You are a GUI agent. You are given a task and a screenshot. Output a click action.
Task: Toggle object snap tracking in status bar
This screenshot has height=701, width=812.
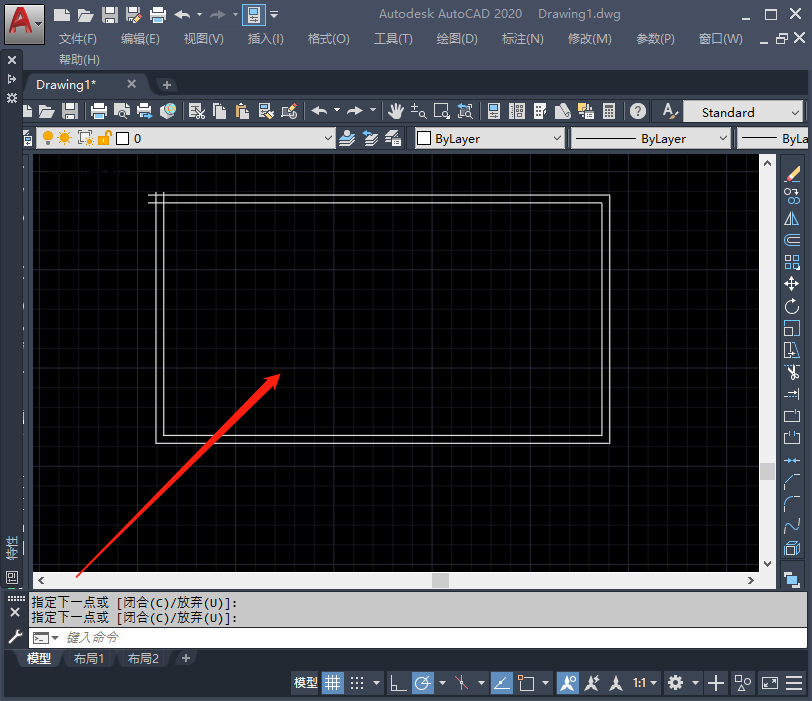click(x=501, y=683)
